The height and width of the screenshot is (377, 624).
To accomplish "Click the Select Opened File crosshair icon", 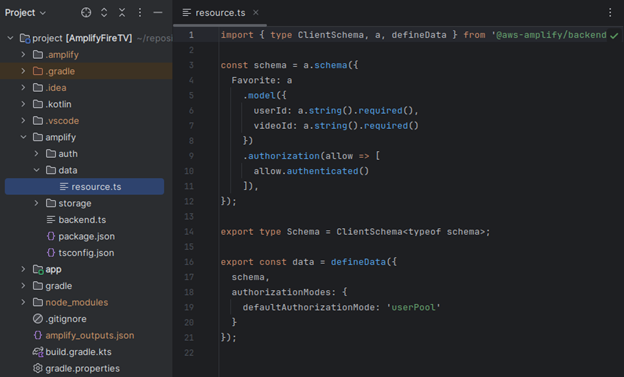I will pyautogui.click(x=86, y=13).
